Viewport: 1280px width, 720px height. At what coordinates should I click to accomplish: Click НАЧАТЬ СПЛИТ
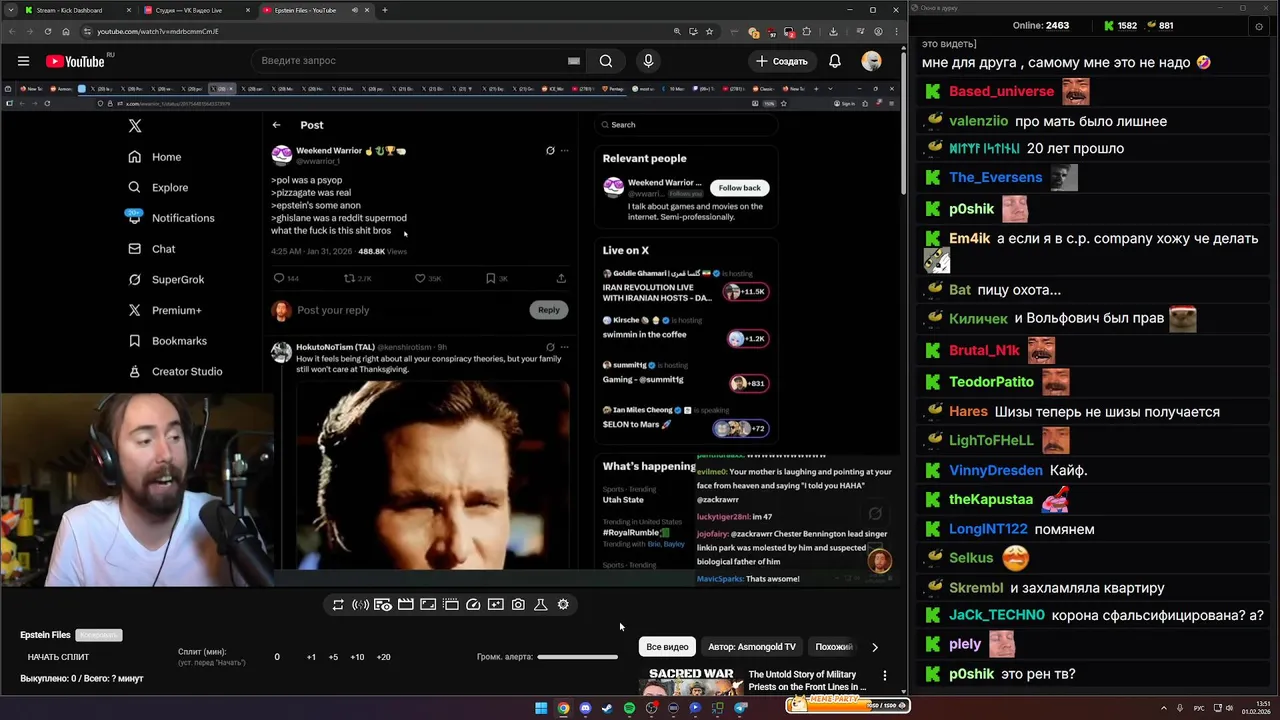58,657
